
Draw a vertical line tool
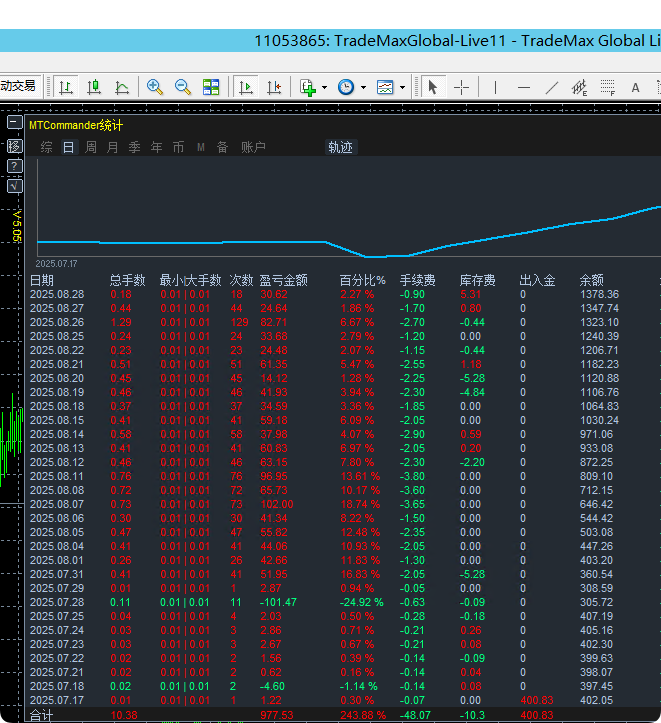pos(495,87)
